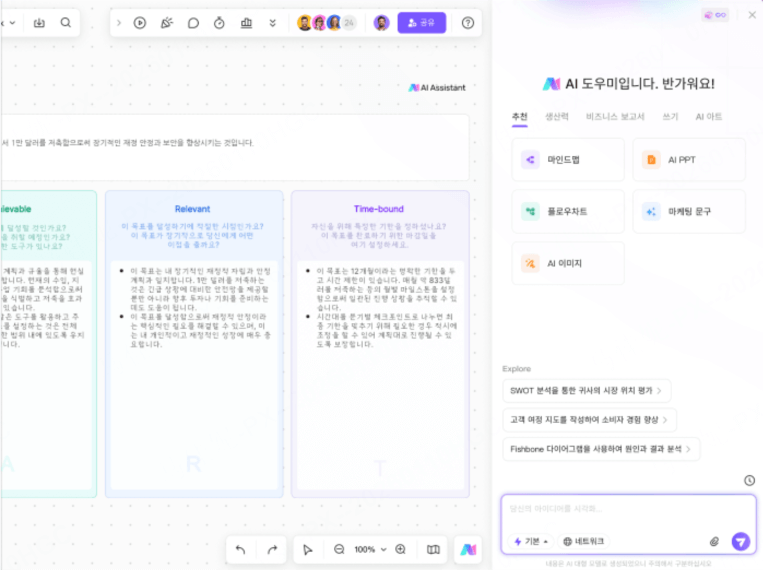Click the celebrate confetti icon
Viewport: 764px width, 570px height.
(x=167, y=22)
